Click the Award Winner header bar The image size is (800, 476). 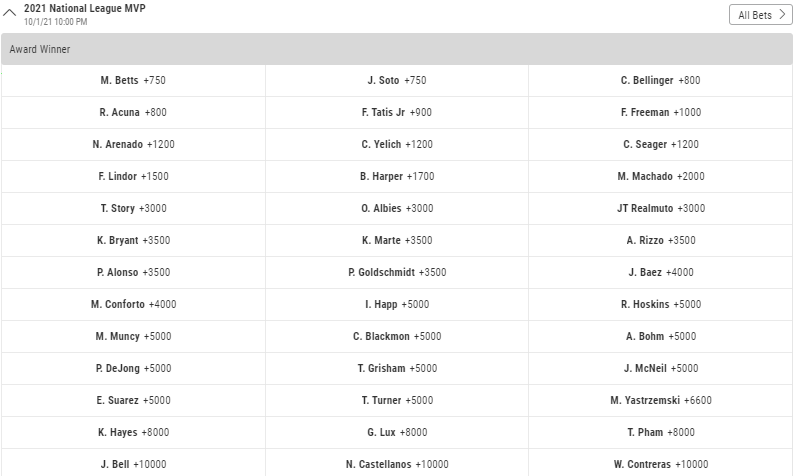(x=397, y=49)
